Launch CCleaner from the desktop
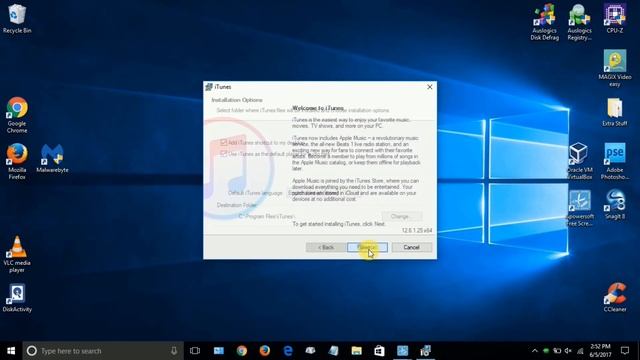 pyautogui.click(x=614, y=298)
